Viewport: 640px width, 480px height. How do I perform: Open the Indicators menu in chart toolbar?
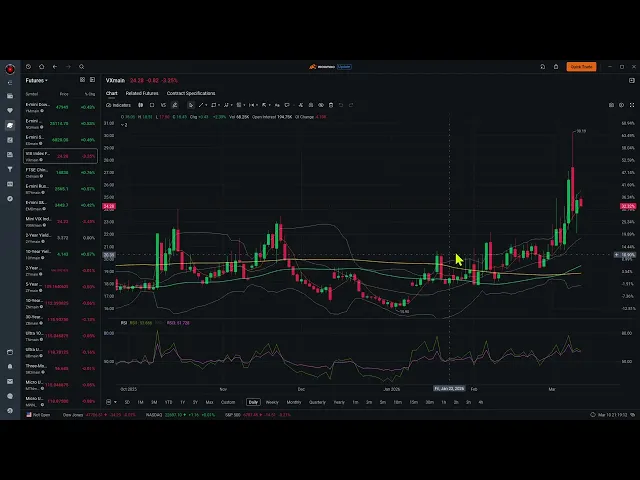[118, 105]
